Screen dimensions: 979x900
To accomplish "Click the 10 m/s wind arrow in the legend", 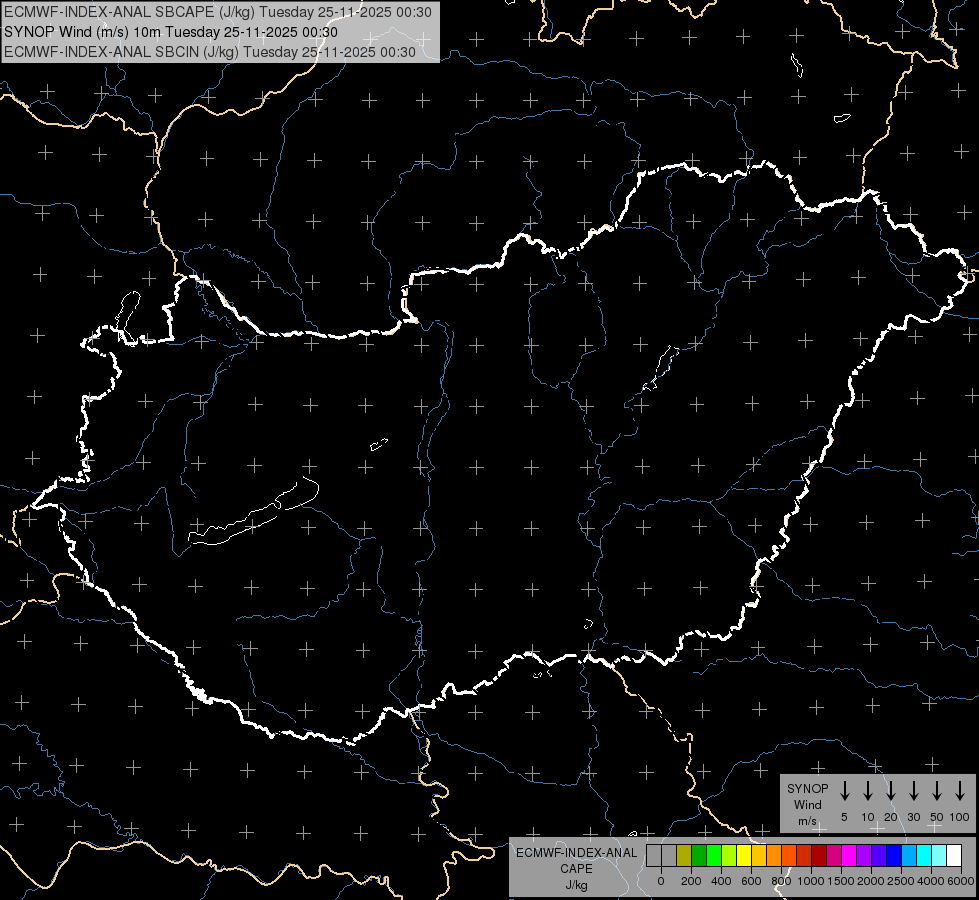I will click(x=867, y=790).
